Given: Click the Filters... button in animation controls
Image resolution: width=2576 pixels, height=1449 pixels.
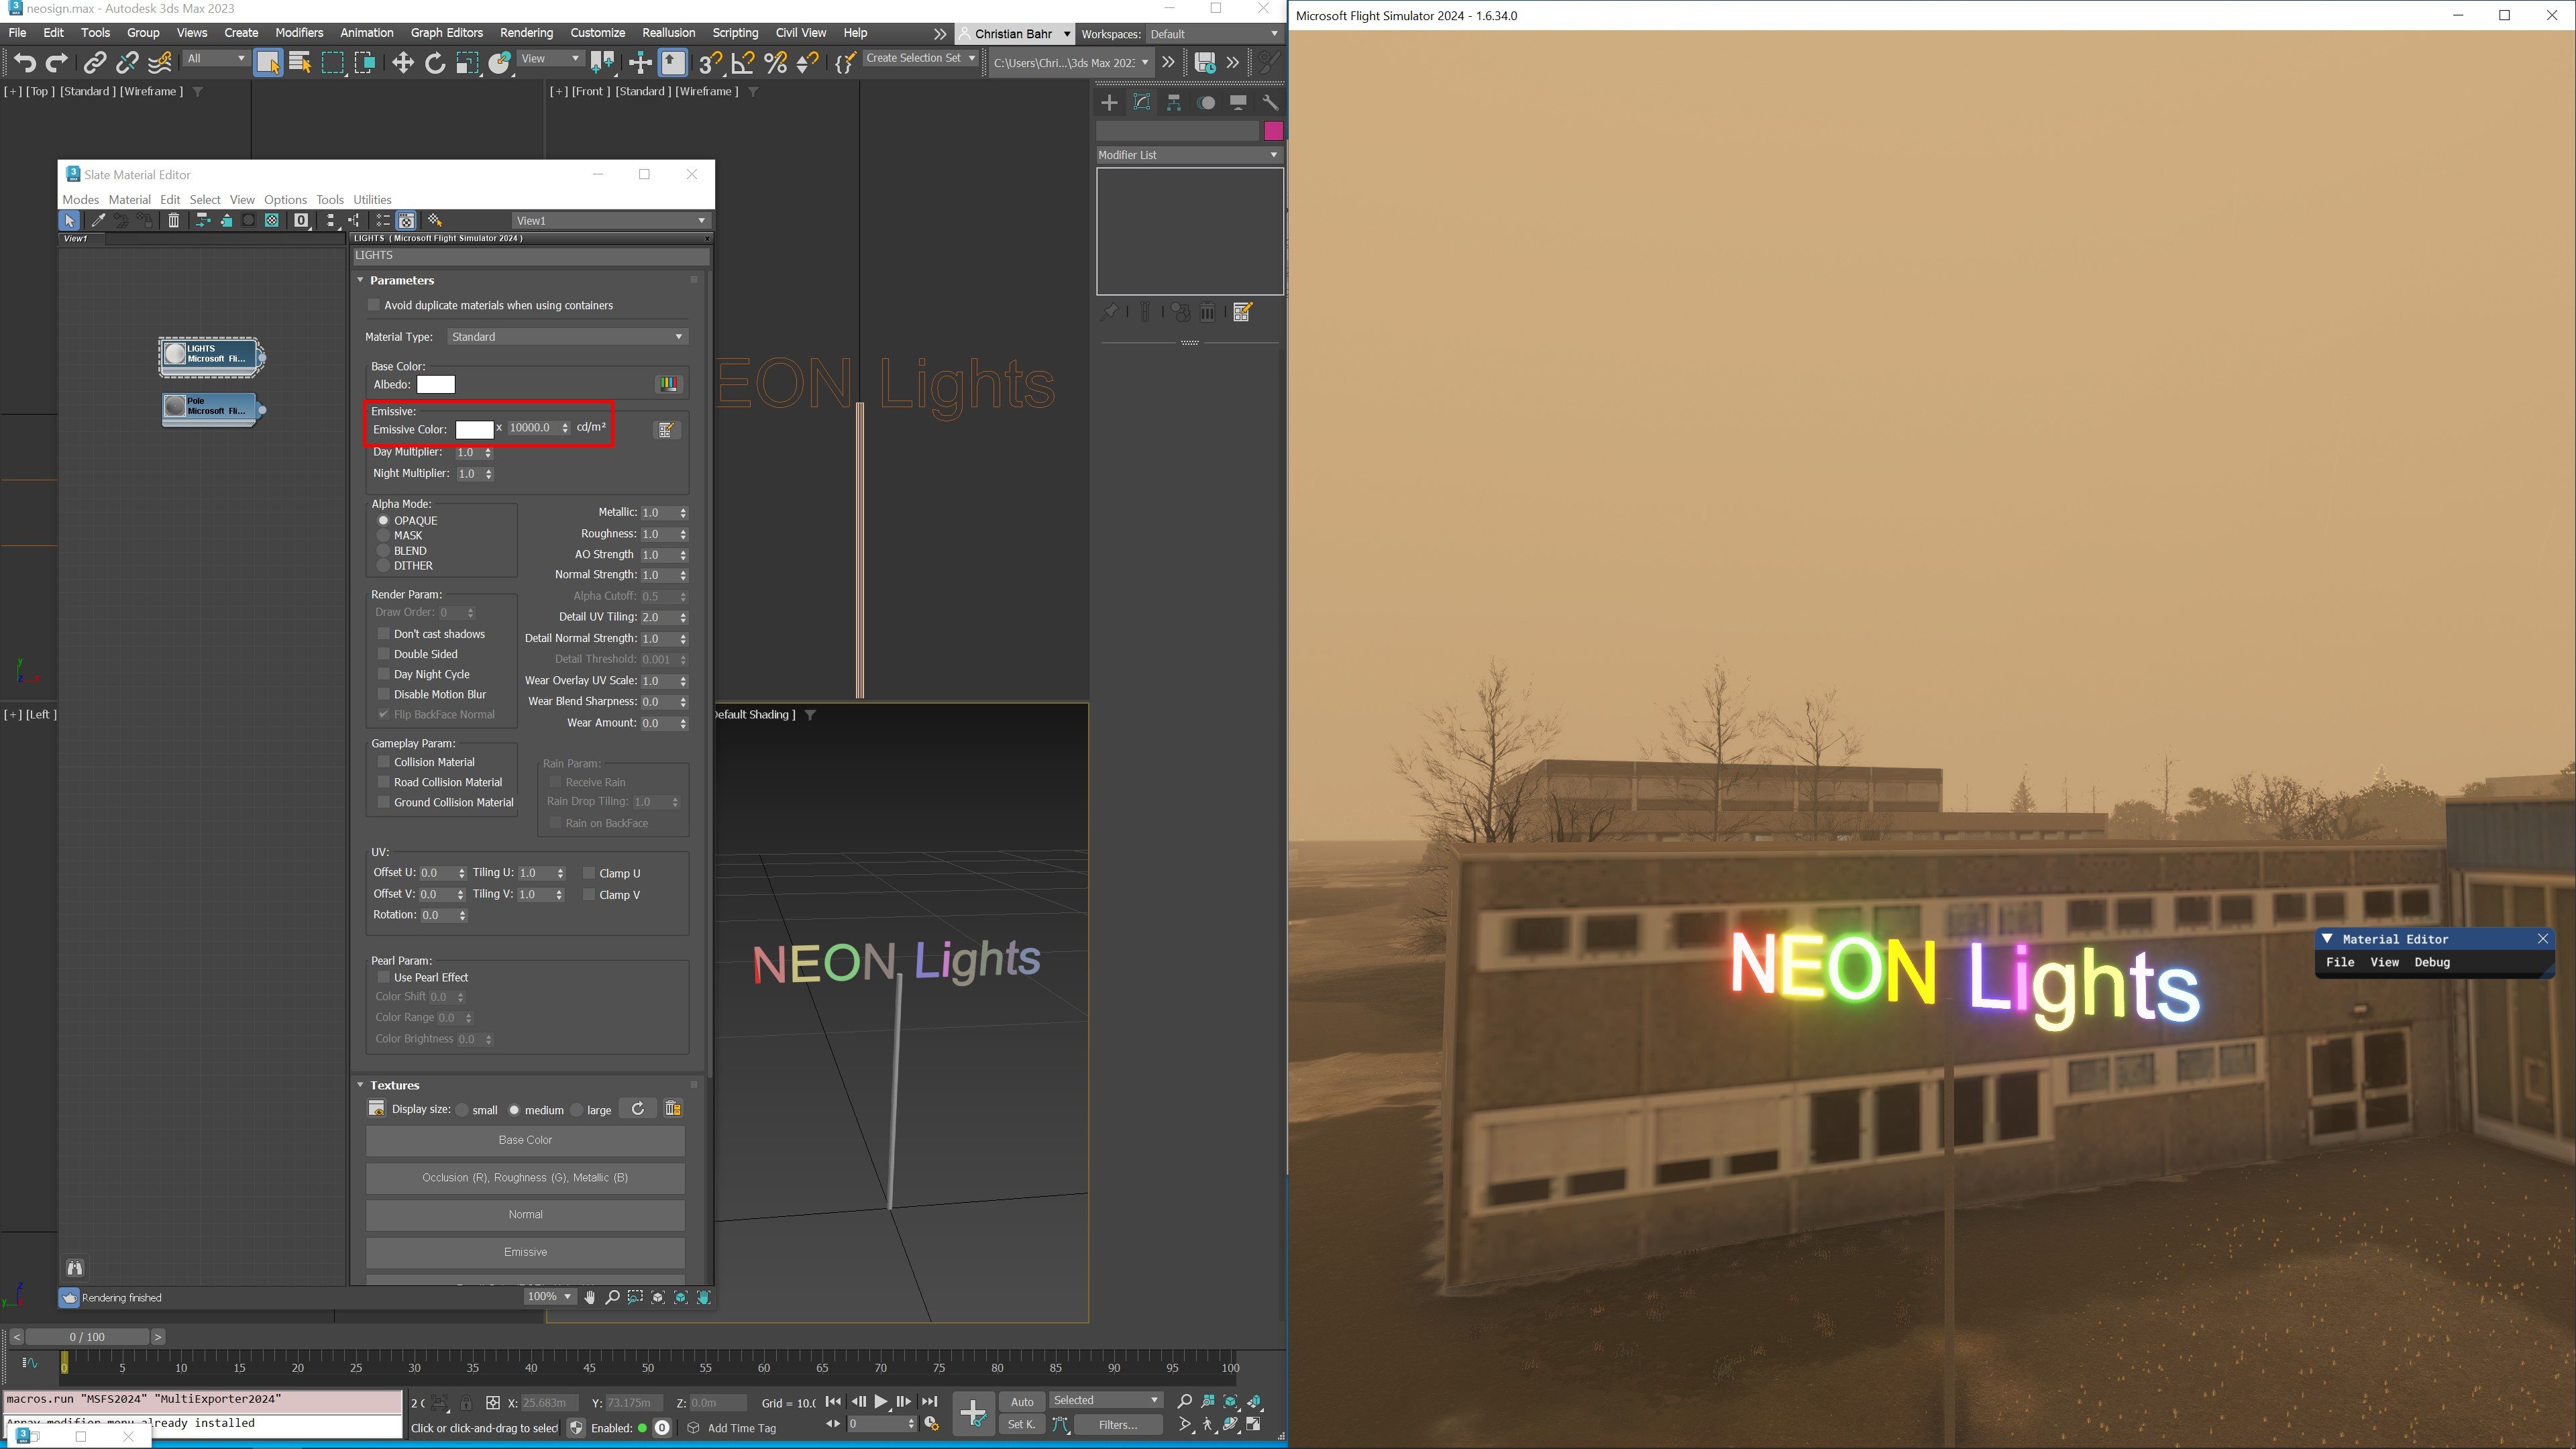Looking at the screenshot, I should (1117, 1424).
